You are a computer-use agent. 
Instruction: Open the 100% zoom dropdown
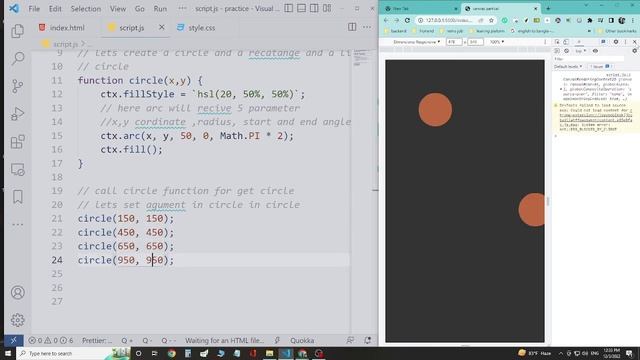pyautogui.click(x=497, y=42)
